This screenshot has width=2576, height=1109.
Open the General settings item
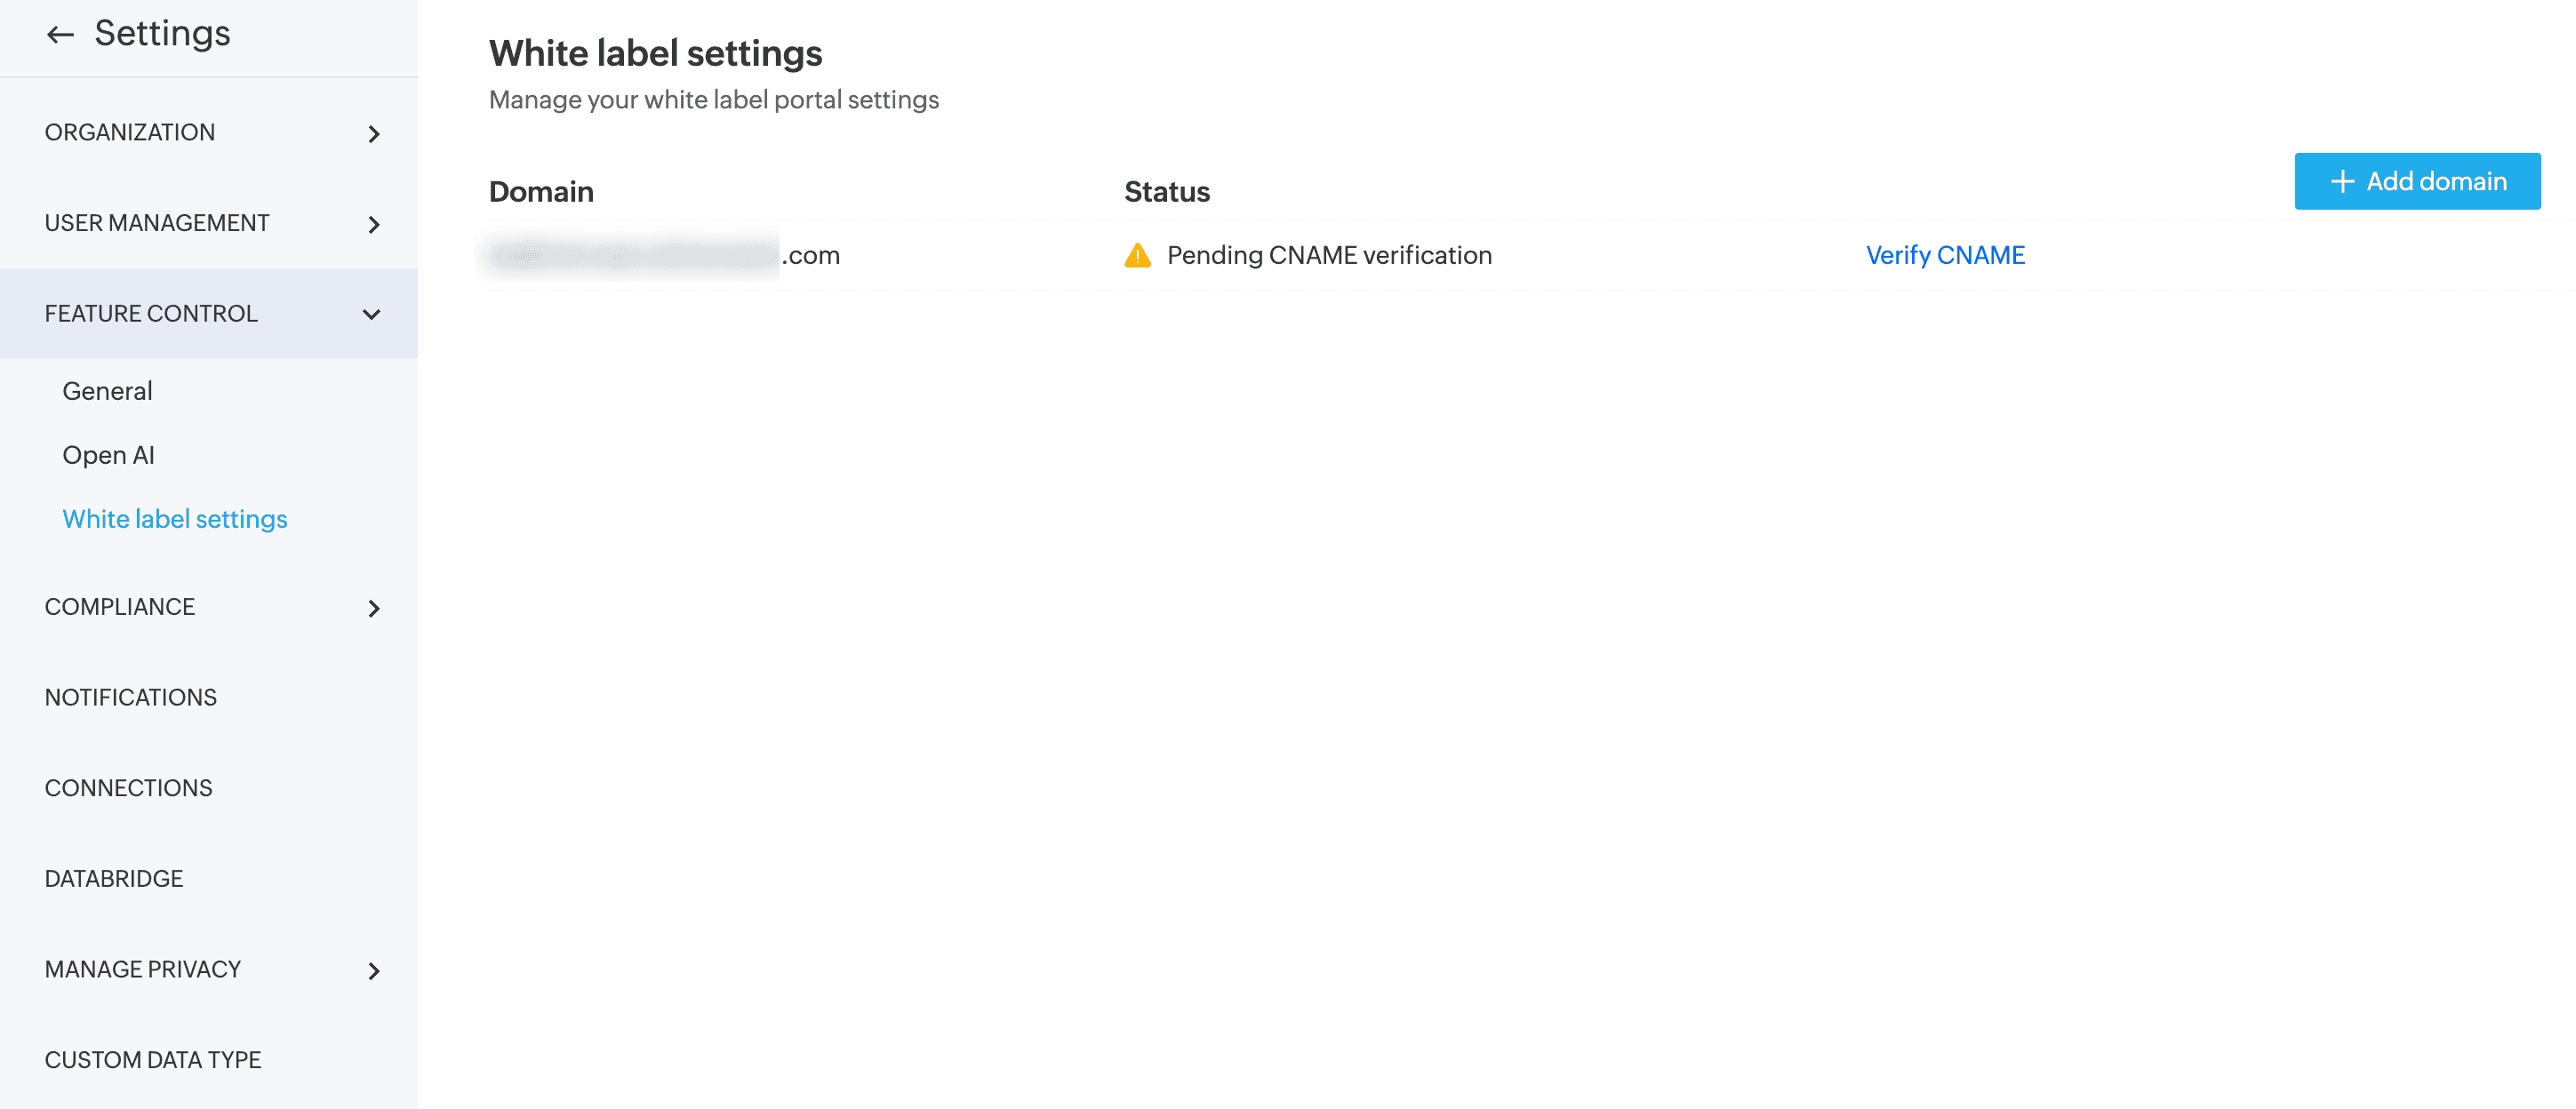107,391
